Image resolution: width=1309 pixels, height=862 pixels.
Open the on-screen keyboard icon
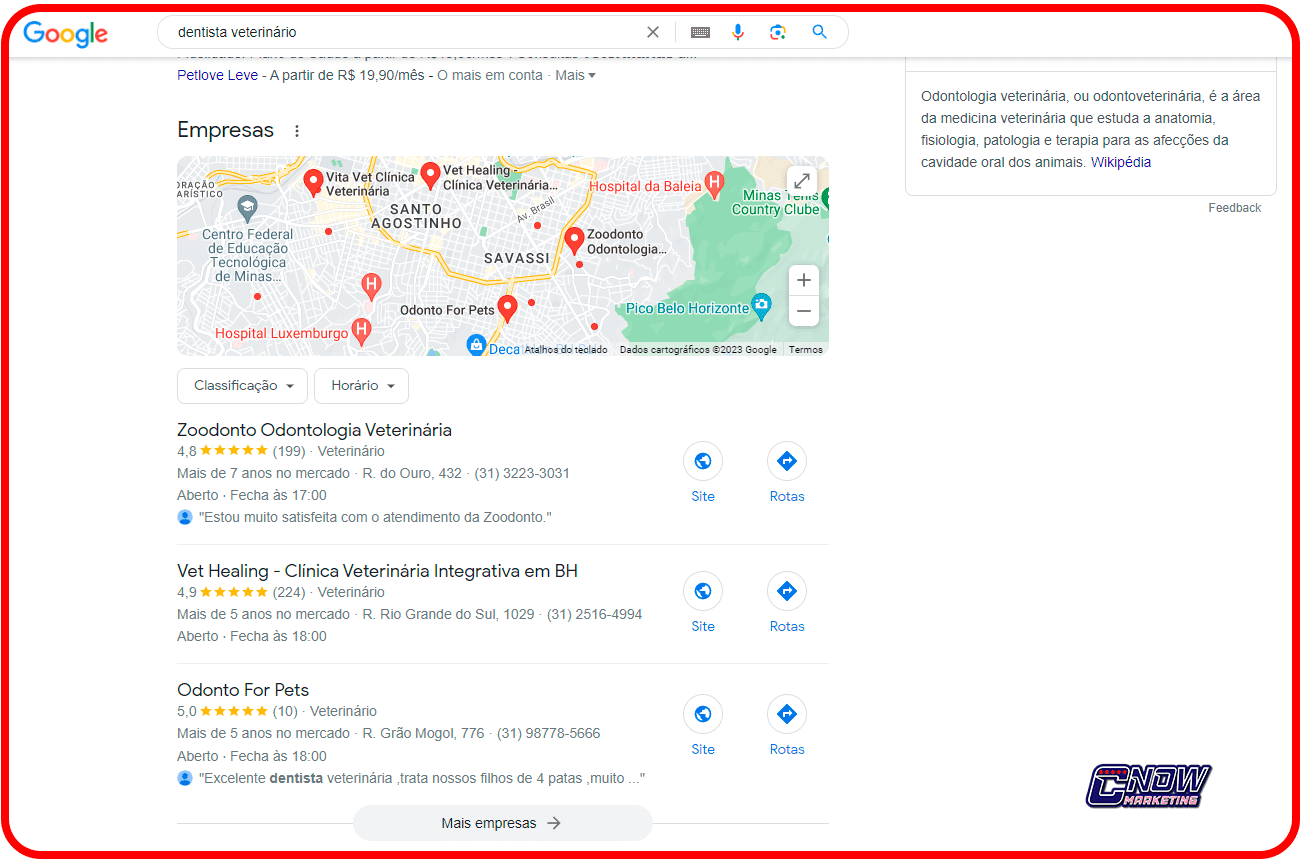pos(700,32)
